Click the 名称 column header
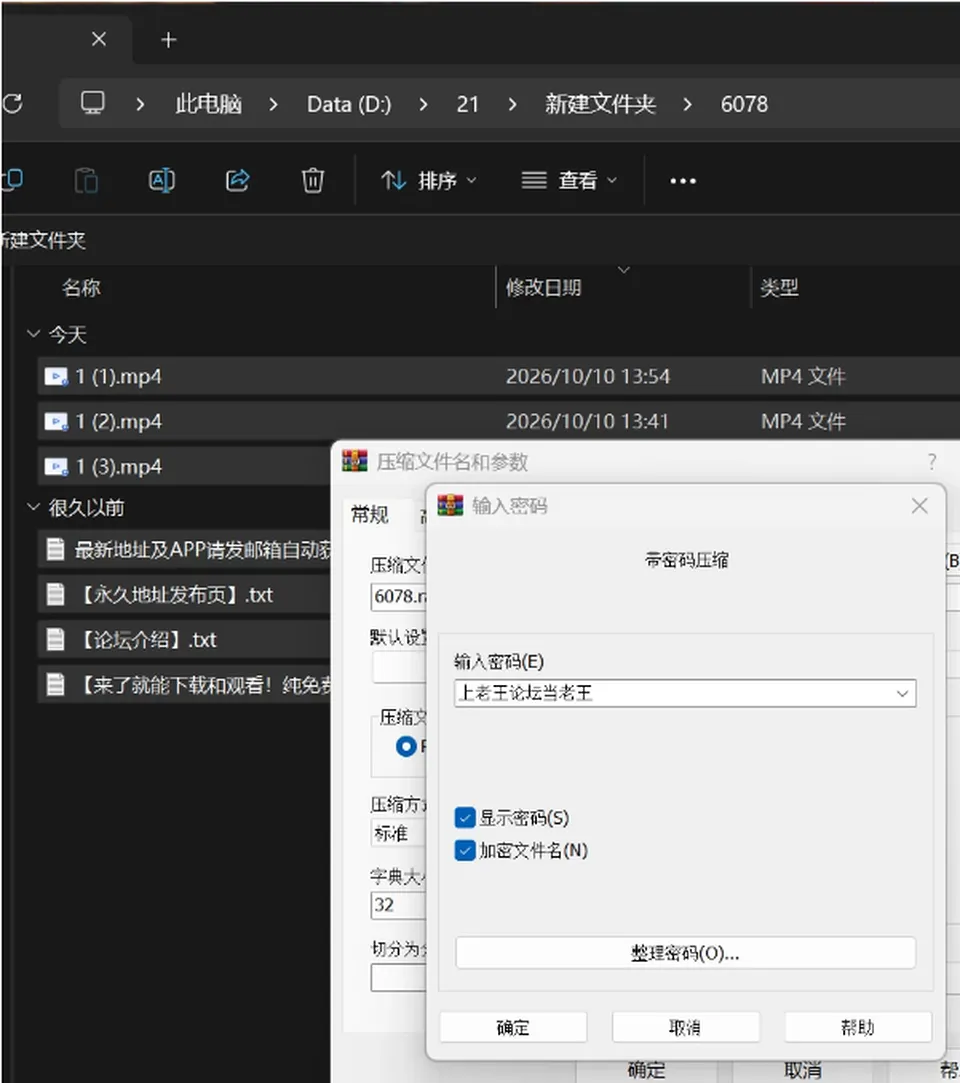Image resolution: width=960 pixels, height=1083 pixels. [81, 287]
